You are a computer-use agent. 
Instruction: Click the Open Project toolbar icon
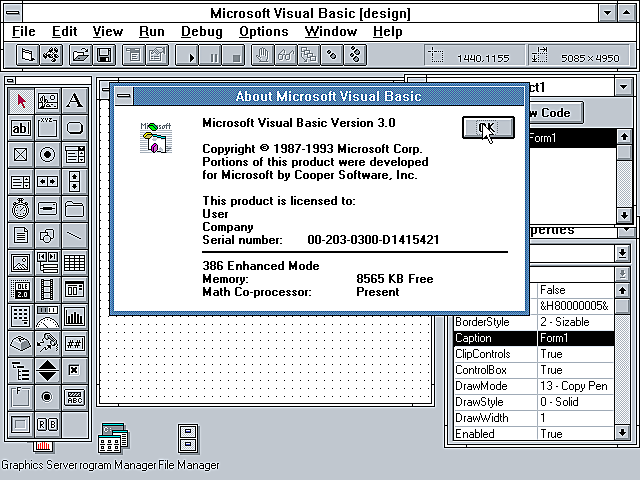[80, 55]
